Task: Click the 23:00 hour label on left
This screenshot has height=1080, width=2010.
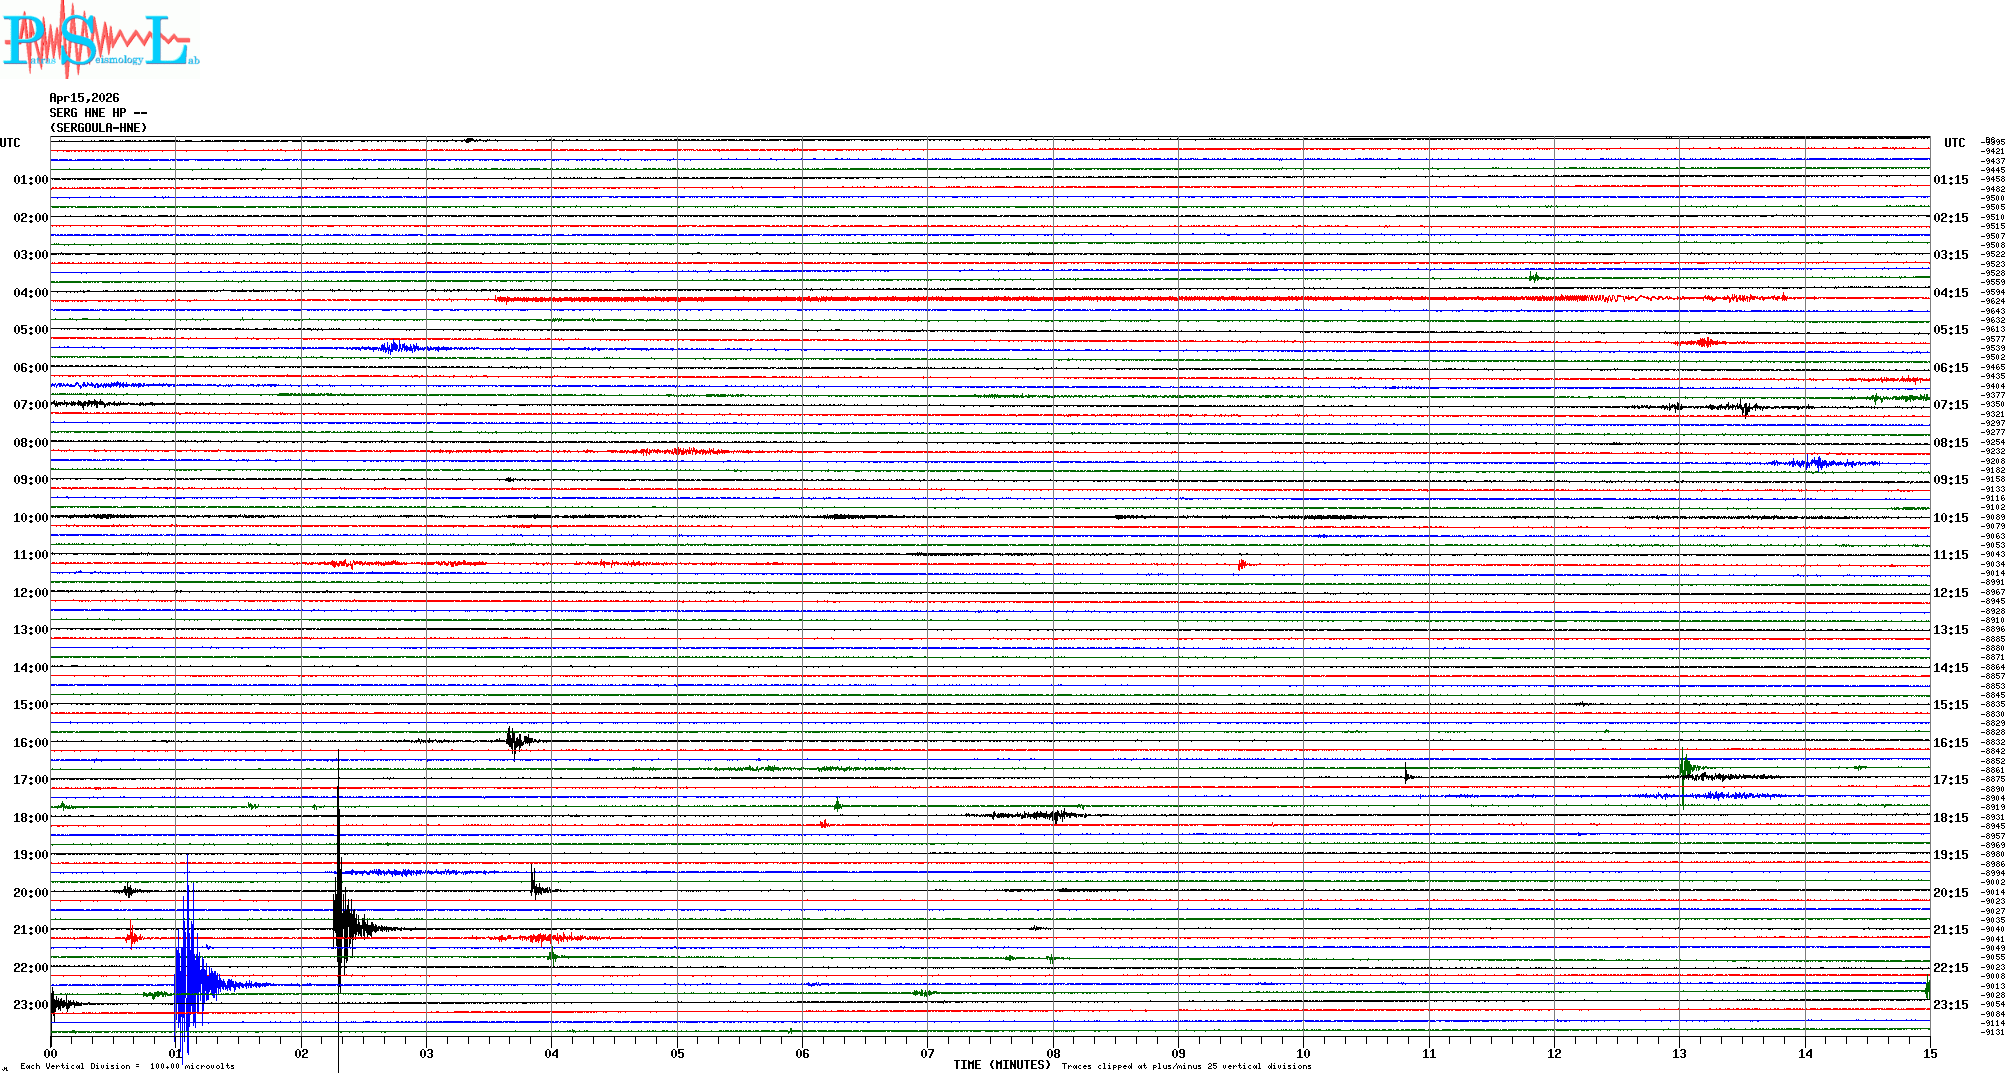Action: [30, 1005]
